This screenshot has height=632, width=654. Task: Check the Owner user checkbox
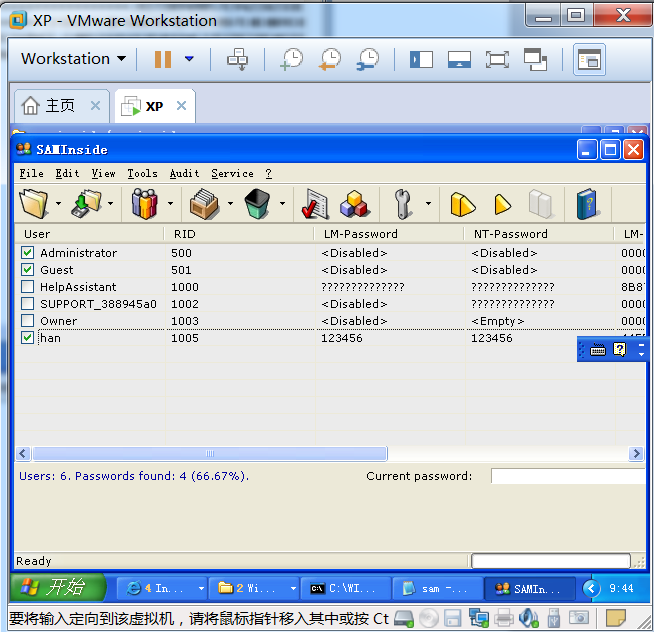point(28,320)
